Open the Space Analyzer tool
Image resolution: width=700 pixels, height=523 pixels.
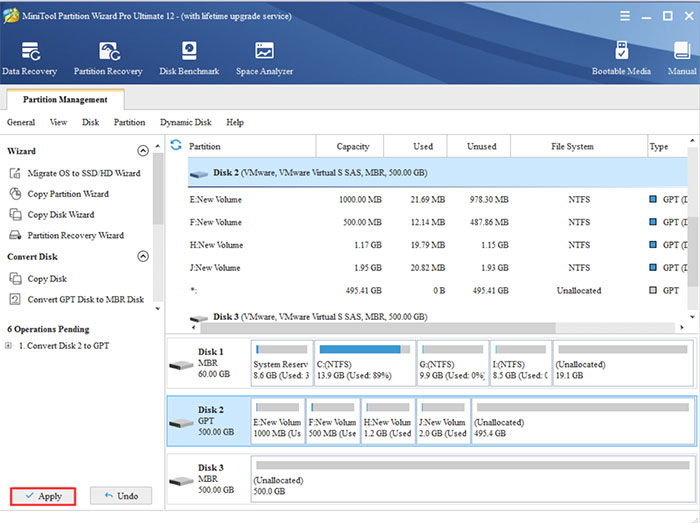point(264,57)
